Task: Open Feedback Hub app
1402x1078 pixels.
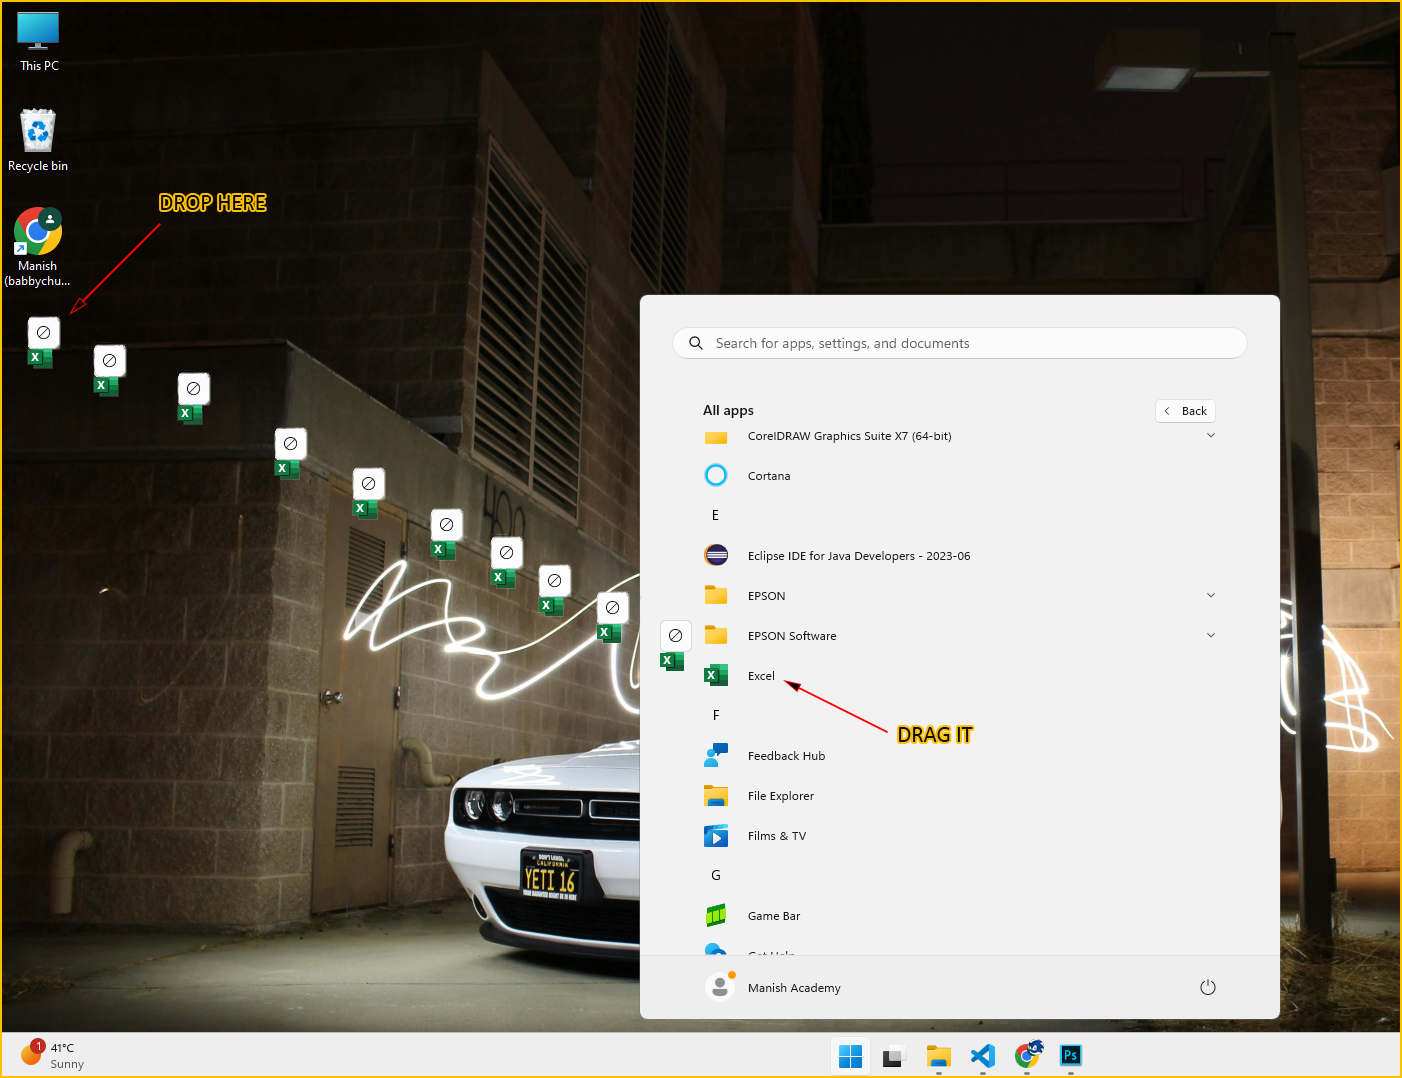Action: [786, 756]
